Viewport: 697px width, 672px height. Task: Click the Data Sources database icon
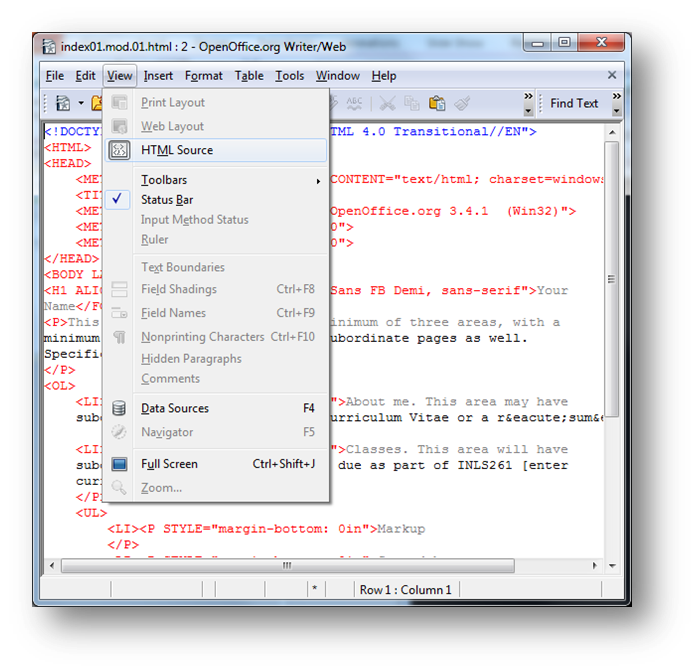[120, 408]
